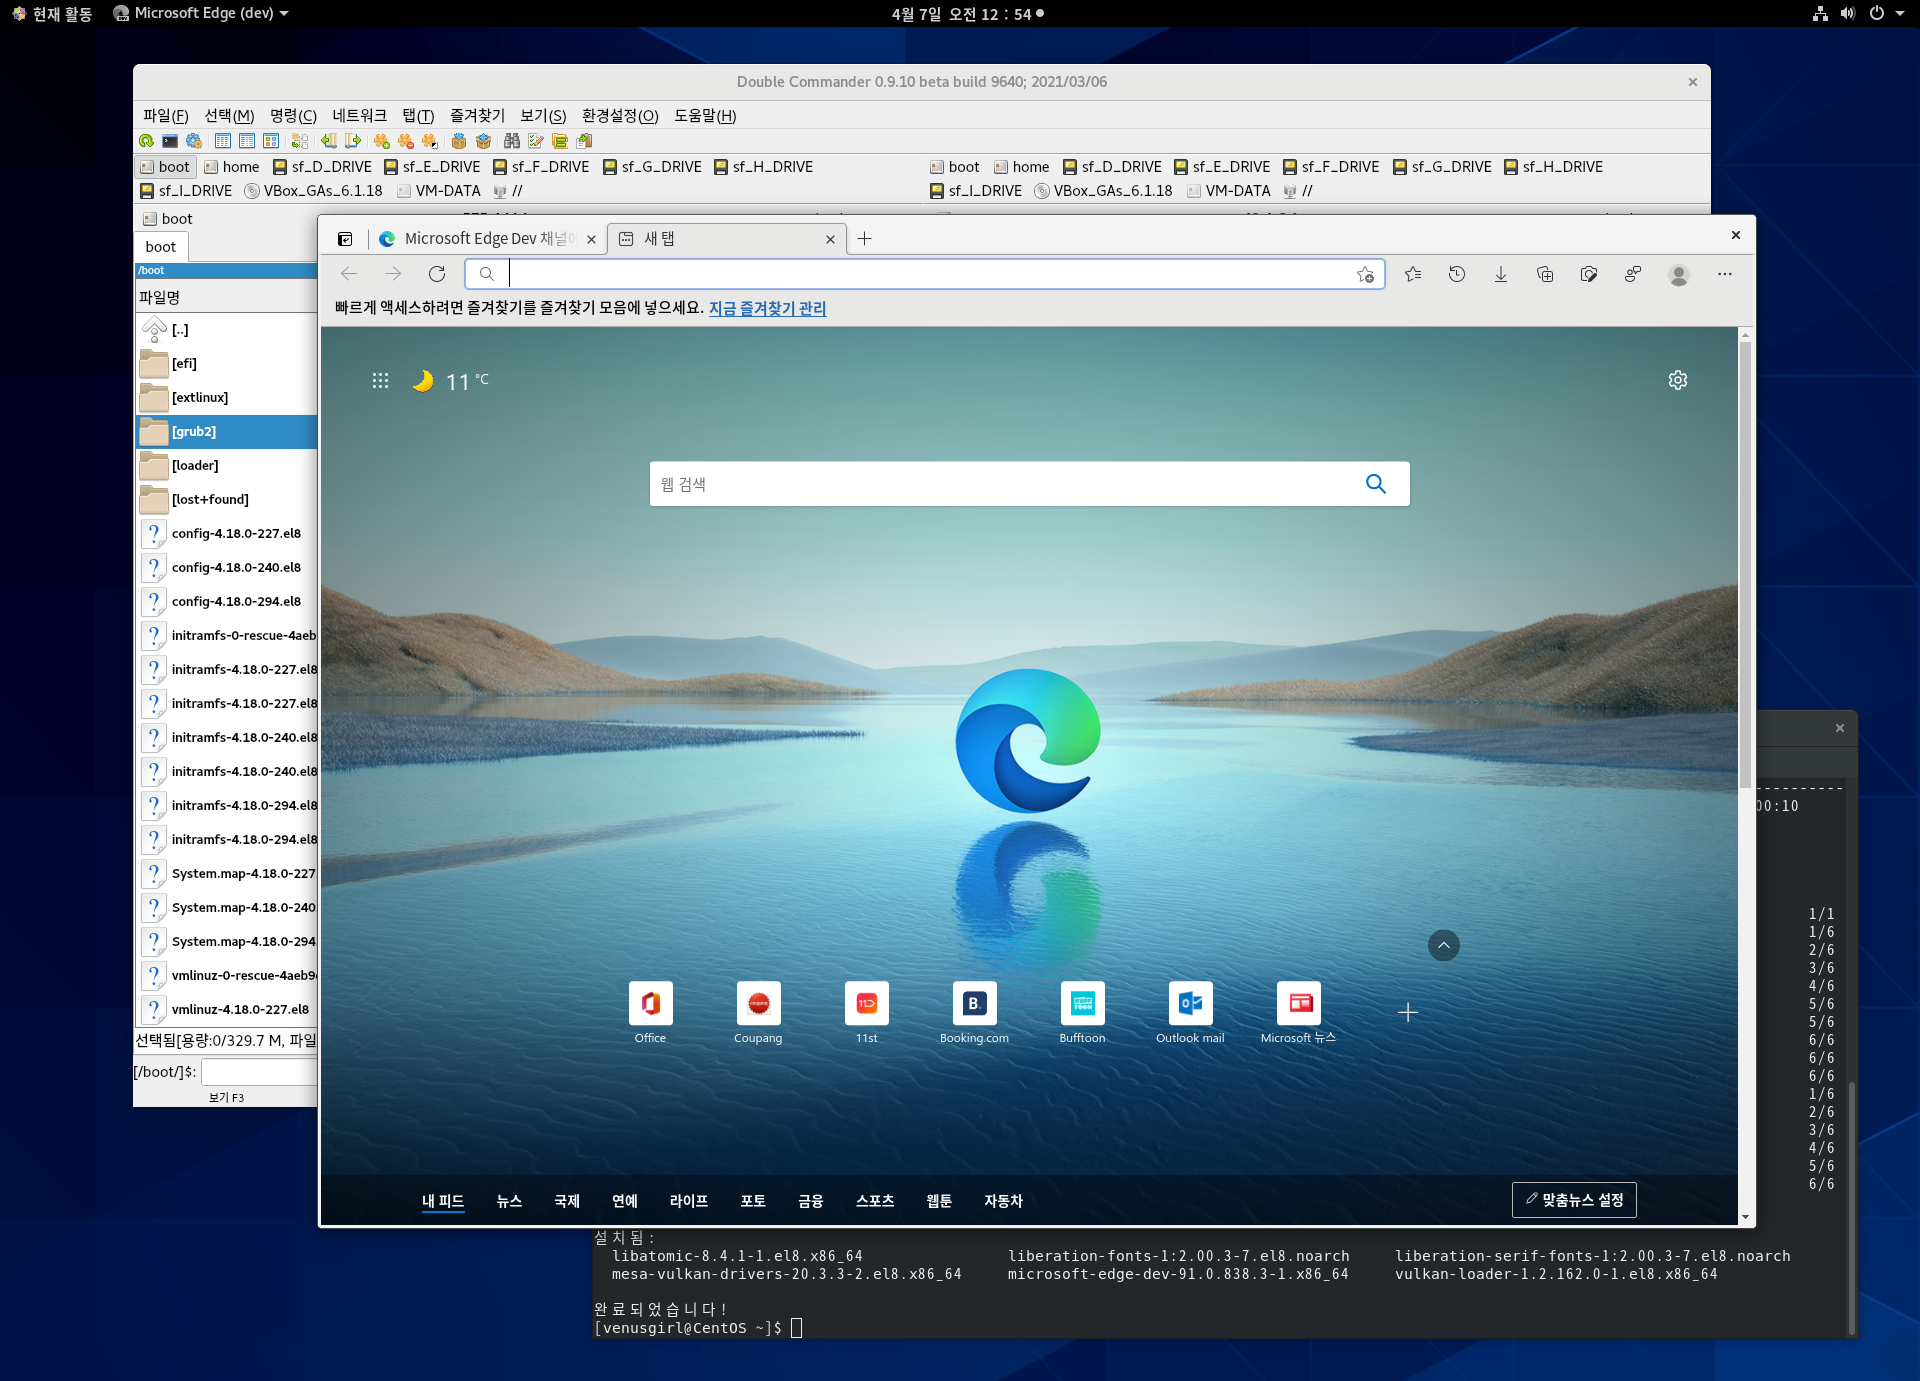Open the terminal icon in Double Commander toolbar
The height and width of the screenshot is (1381, 1920).
click(170, 141)
